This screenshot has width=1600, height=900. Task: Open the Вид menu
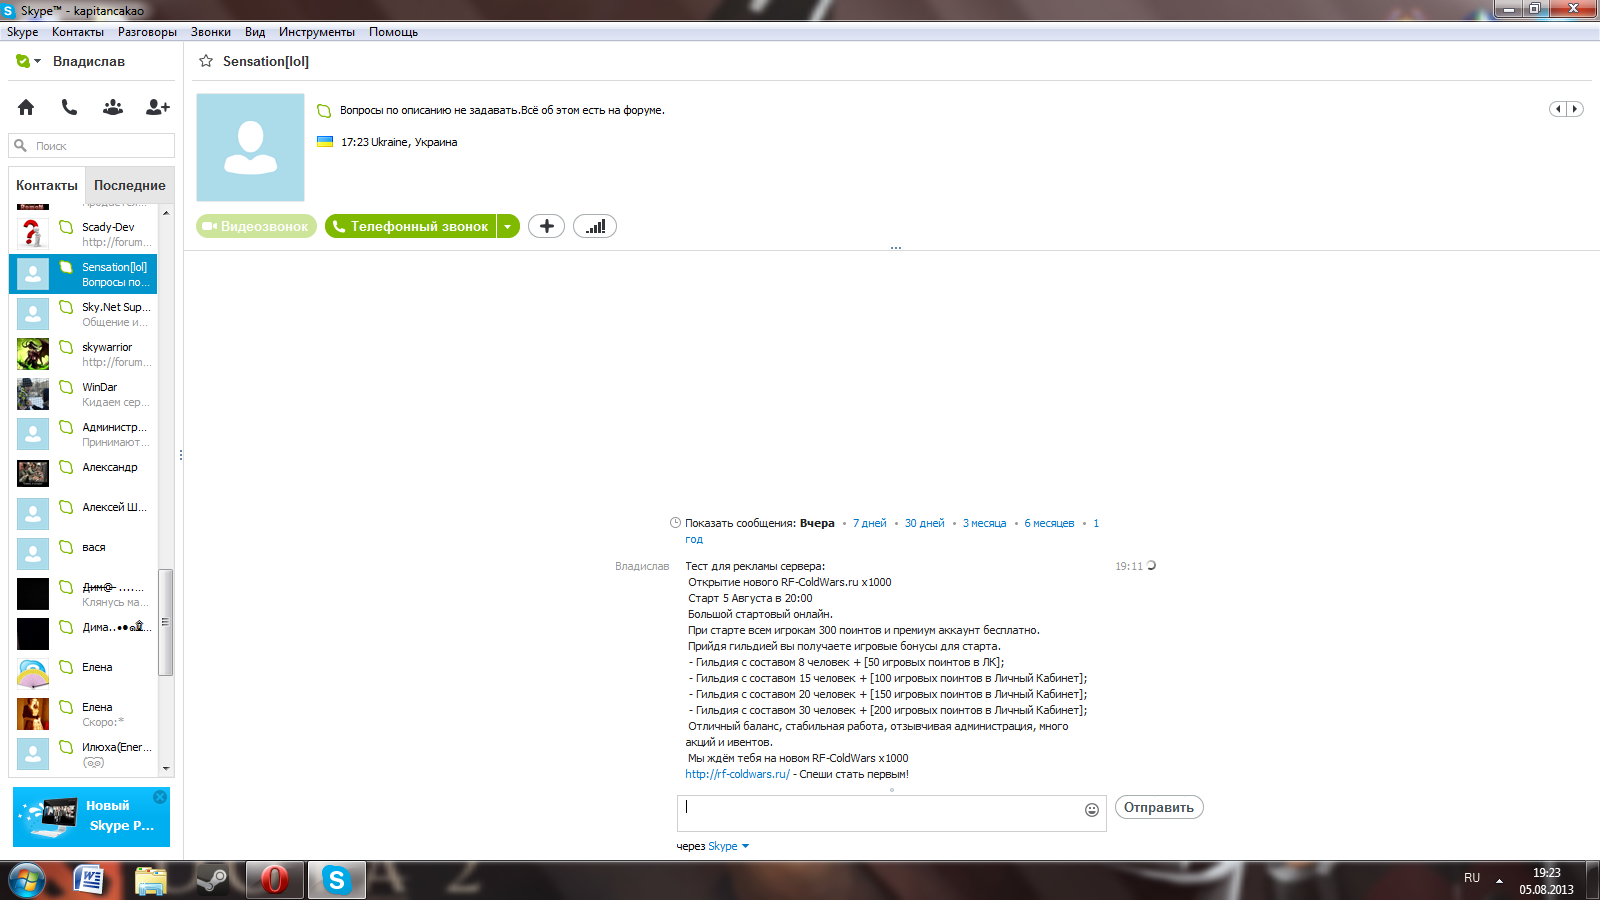pyautogui.click(x=255, y=32)
